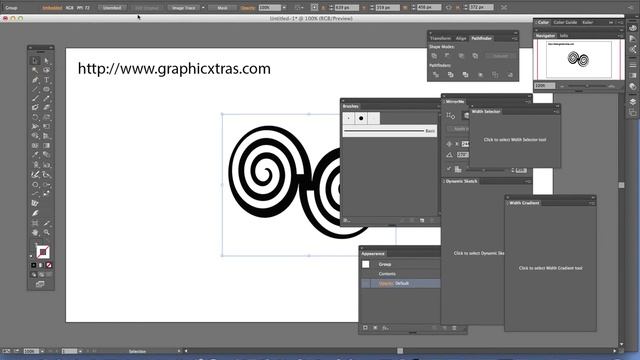Screen dimensions: 640x360
Task: Select the Zoom magnifier tool
Action: tap(46, 233)
